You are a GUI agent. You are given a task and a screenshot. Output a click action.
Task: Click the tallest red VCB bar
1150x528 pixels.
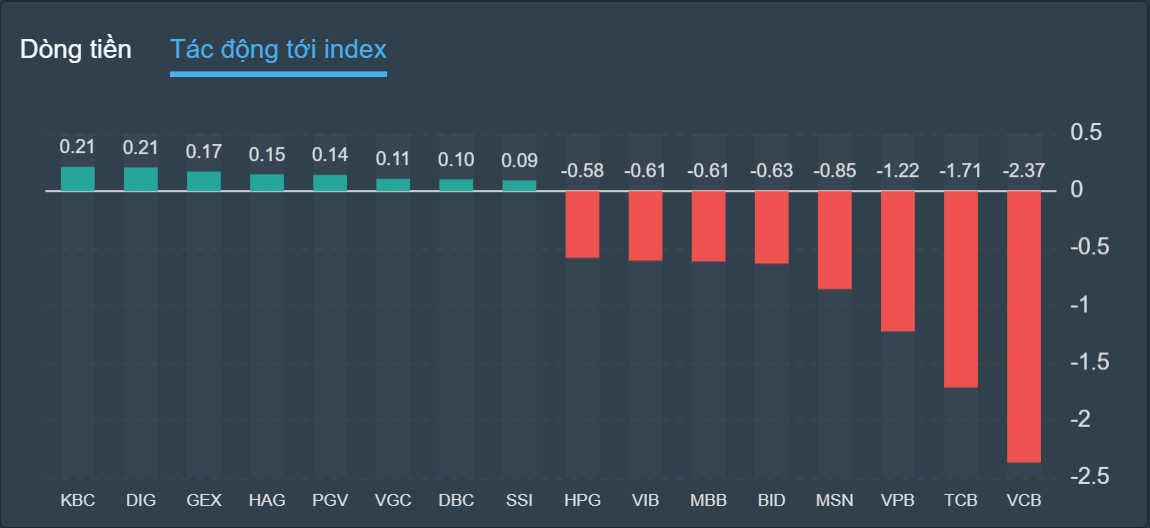click(x=1023, y=327)
